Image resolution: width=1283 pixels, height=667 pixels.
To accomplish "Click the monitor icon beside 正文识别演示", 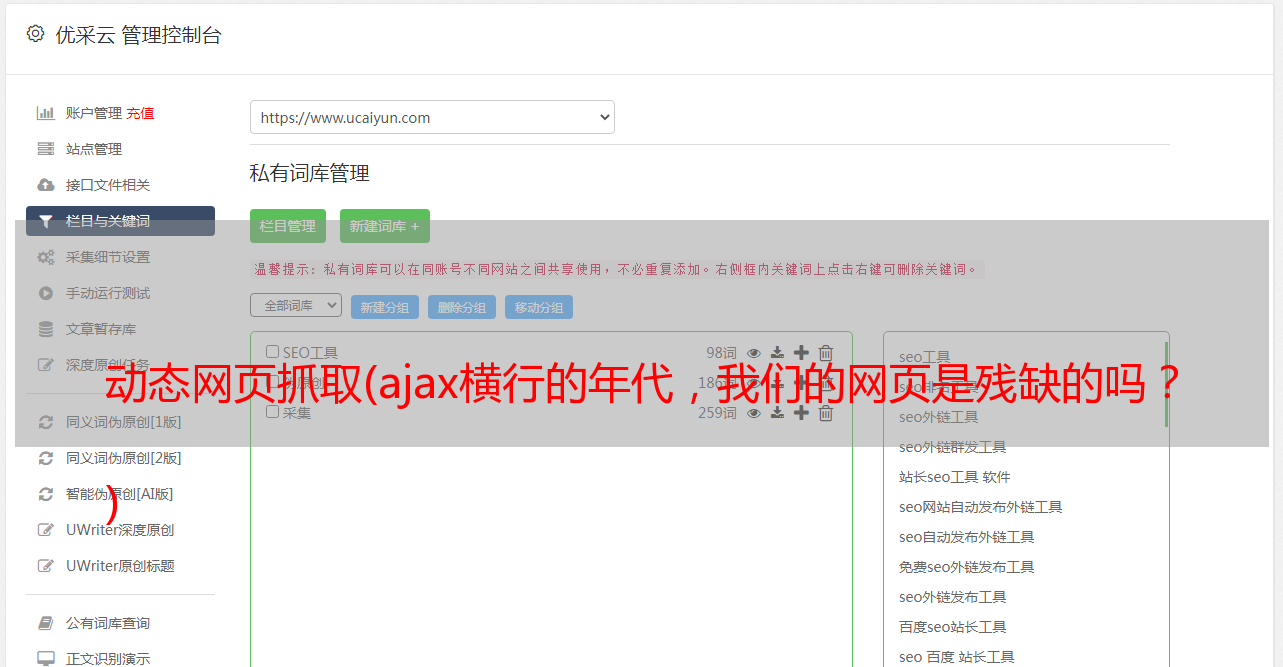I will point(45,658).
